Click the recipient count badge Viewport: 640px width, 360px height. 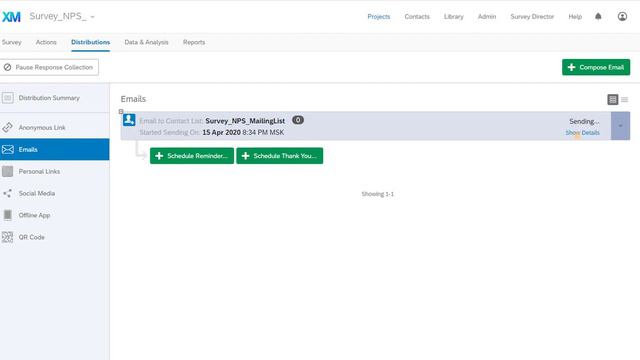point(298,120)
